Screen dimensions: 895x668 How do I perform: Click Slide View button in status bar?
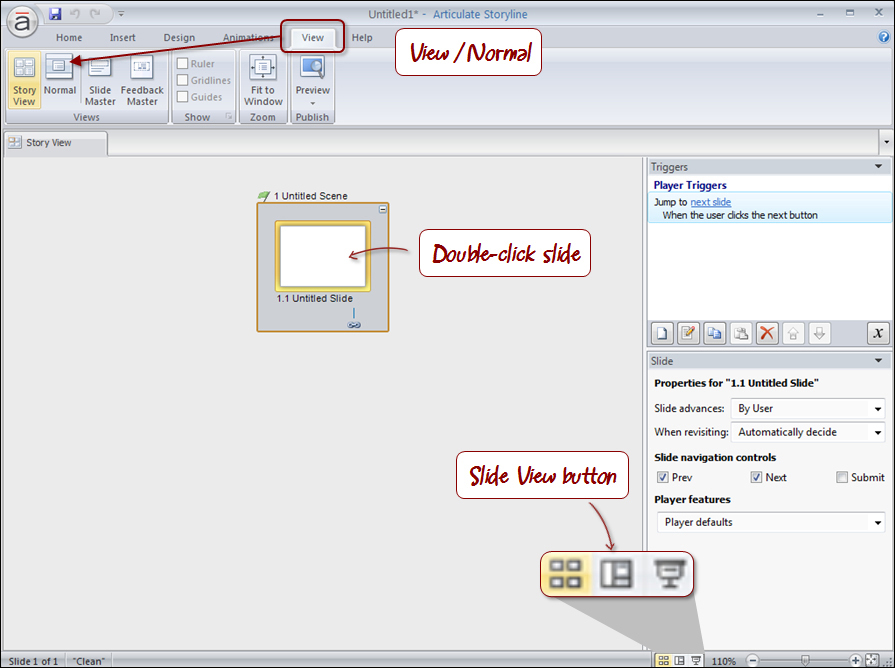point(679,661)
